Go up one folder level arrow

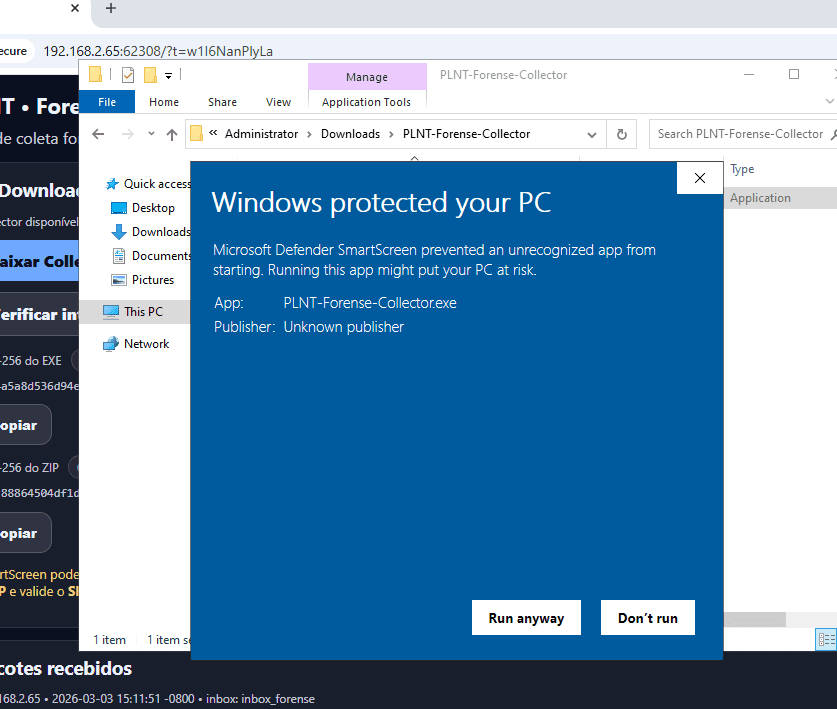pos(172,134)
